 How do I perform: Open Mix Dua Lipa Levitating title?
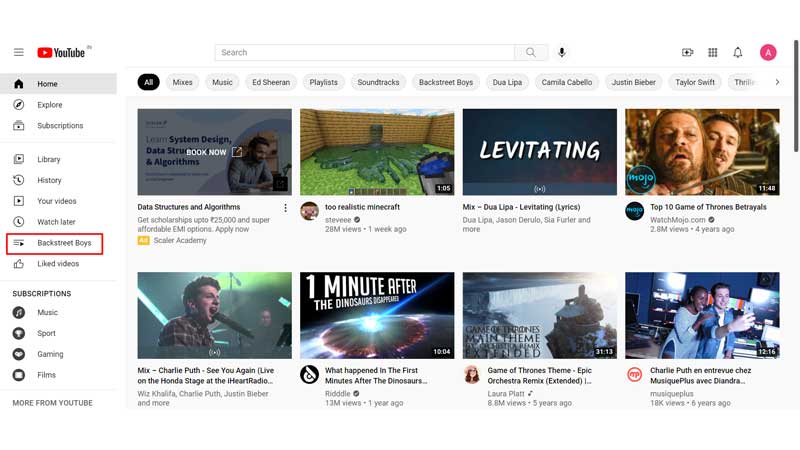[x=521, y=207]
